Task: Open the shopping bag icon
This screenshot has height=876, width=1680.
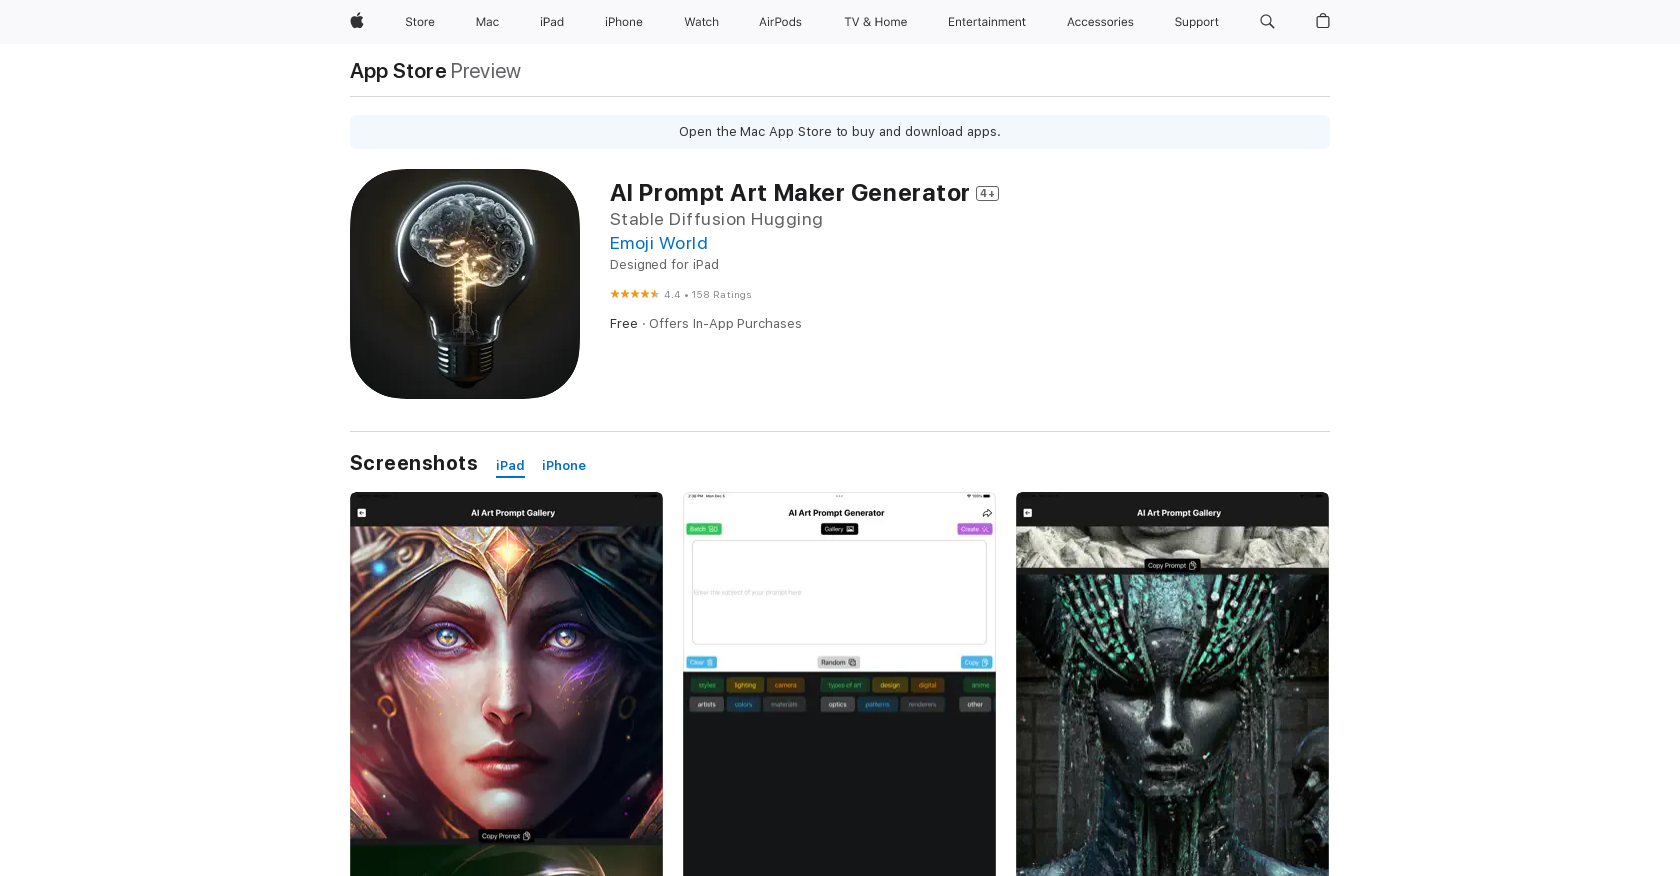Action: point(1323,21)
